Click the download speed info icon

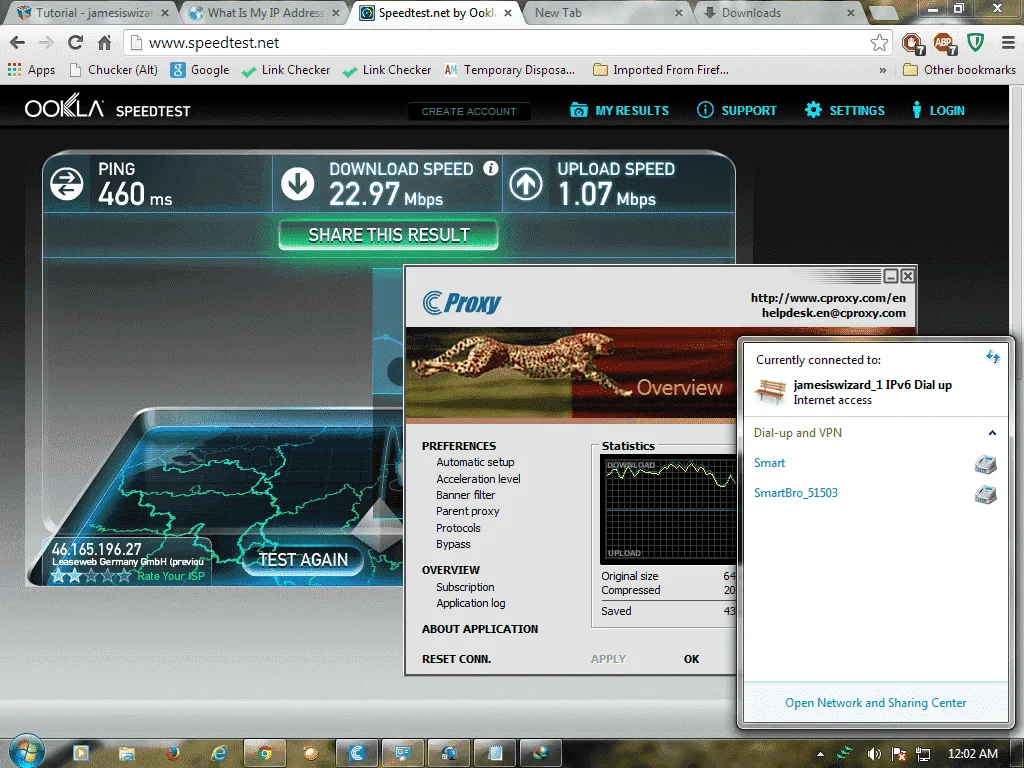pos(490,168)
